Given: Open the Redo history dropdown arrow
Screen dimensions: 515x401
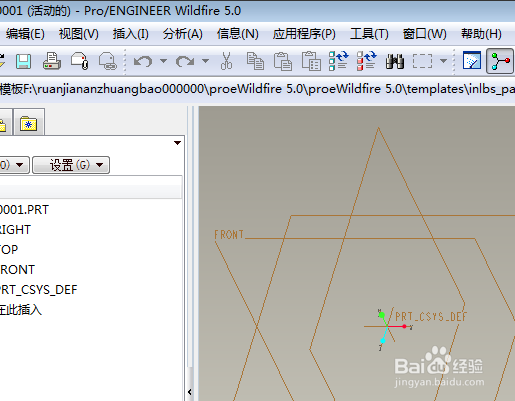Looking at the screenshot, I should point(205,61).
